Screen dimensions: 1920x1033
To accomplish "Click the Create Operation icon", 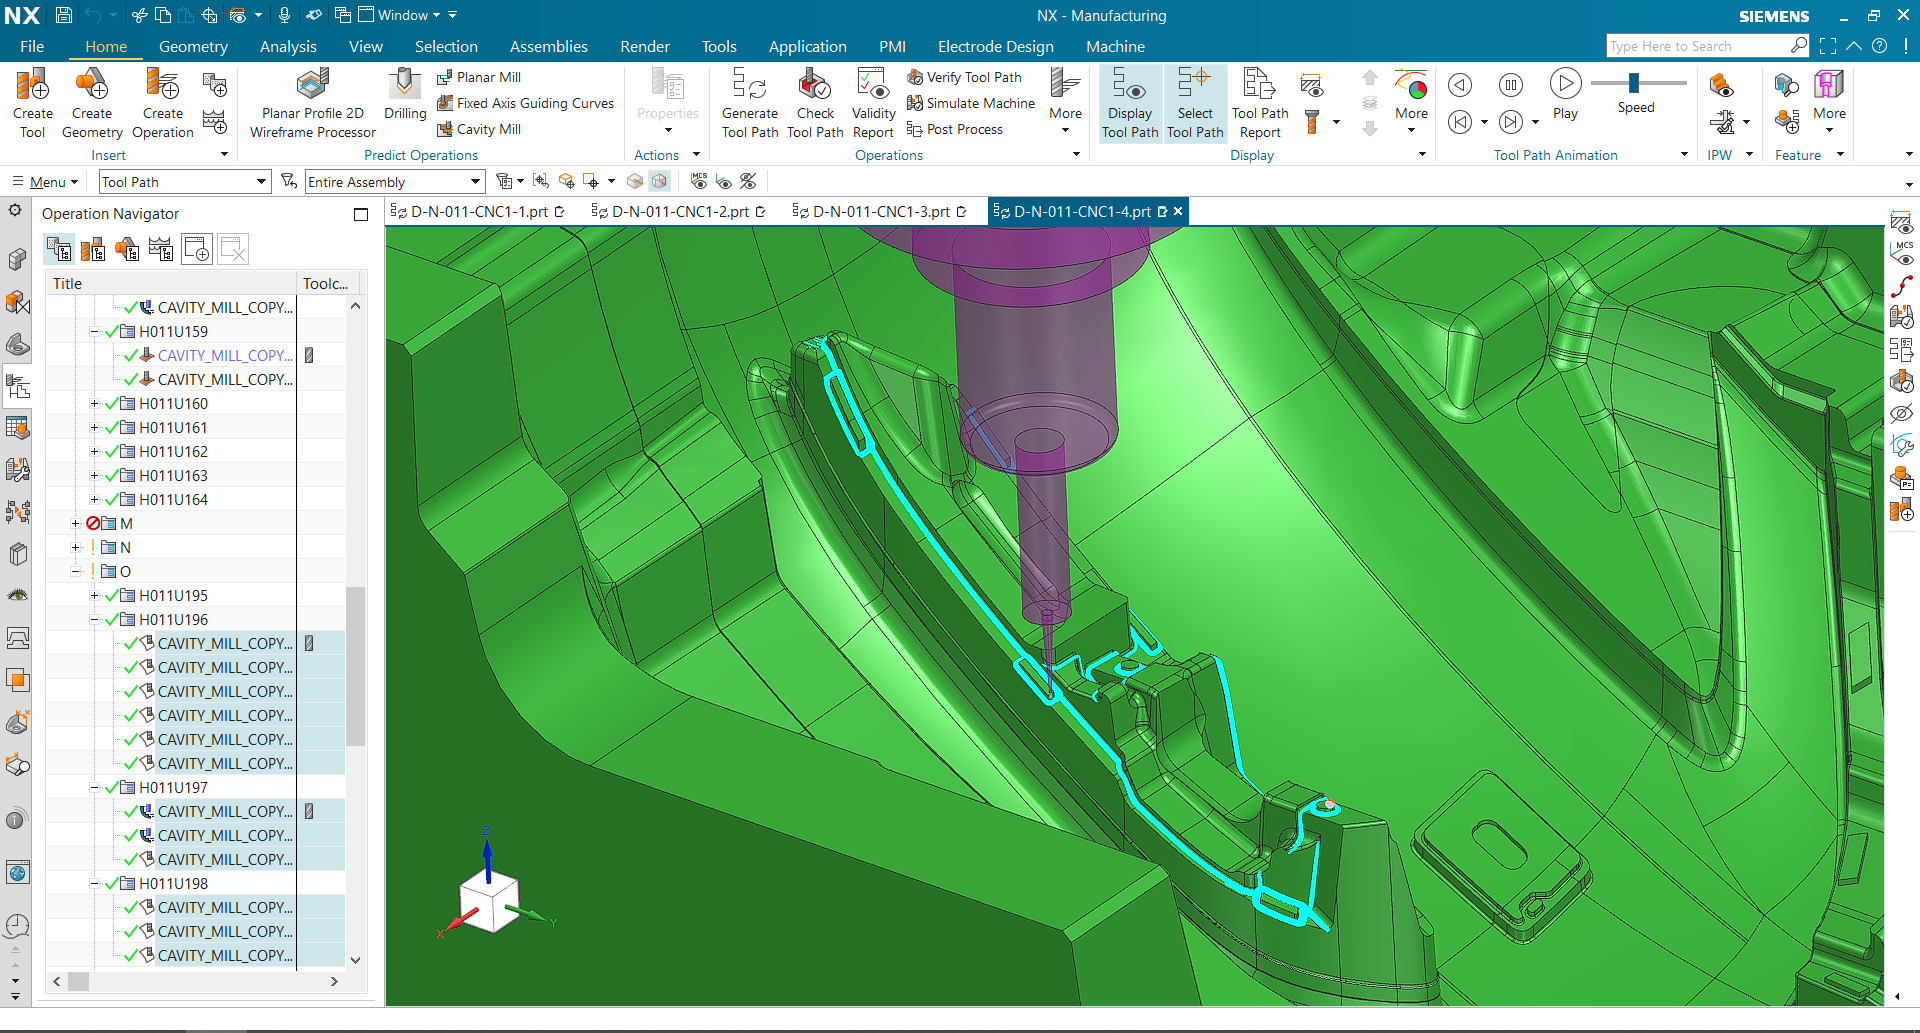I will 162,103.
